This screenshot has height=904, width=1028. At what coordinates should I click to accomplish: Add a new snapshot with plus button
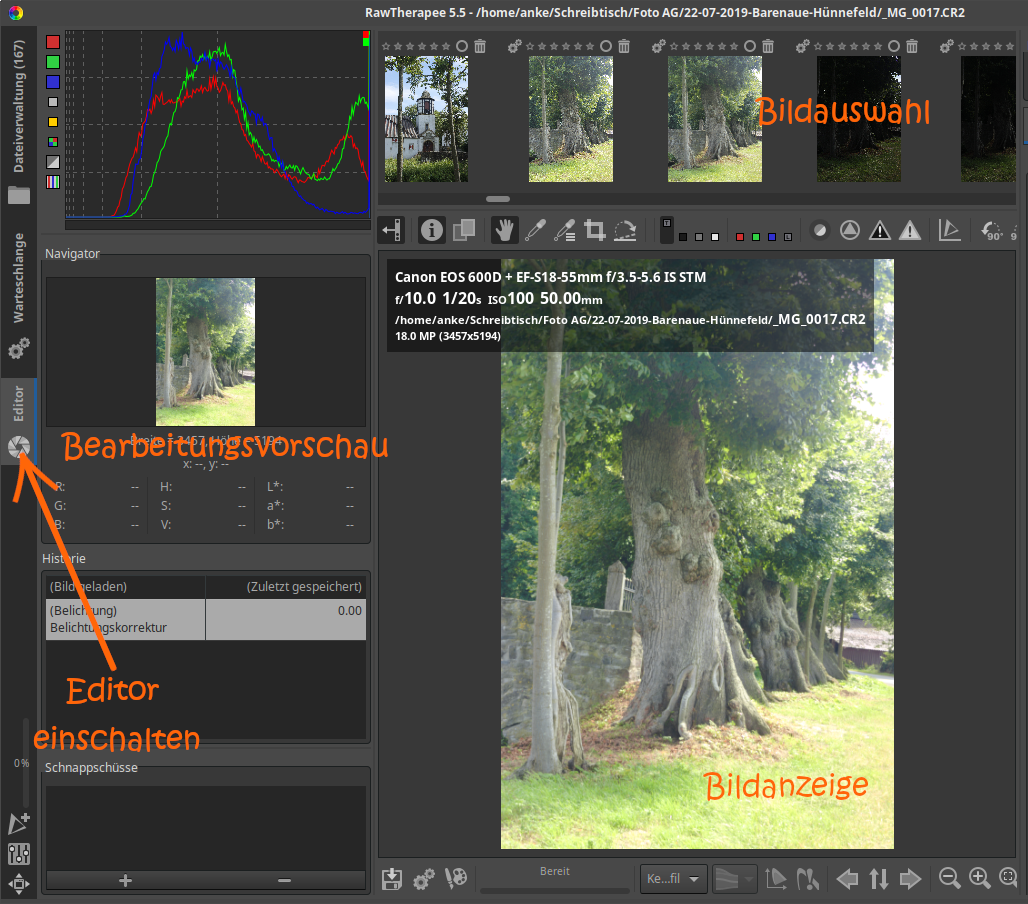coord(125,880)
